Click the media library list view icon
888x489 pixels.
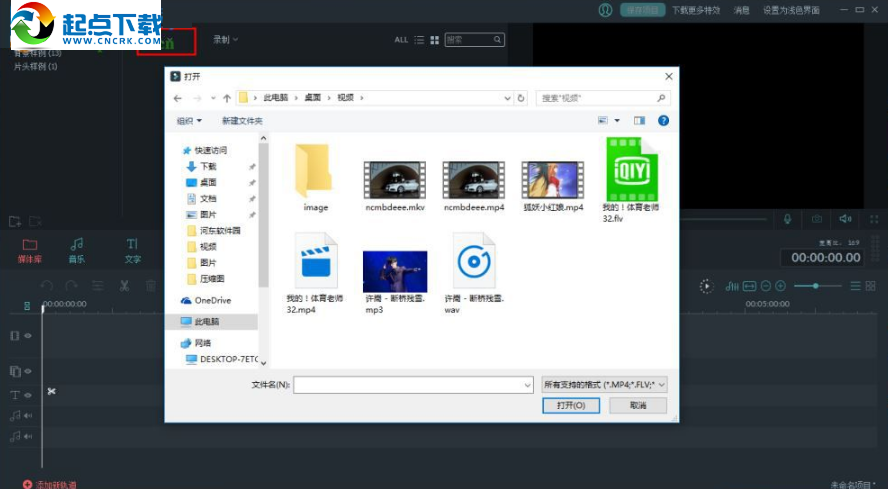coord(419,40)
